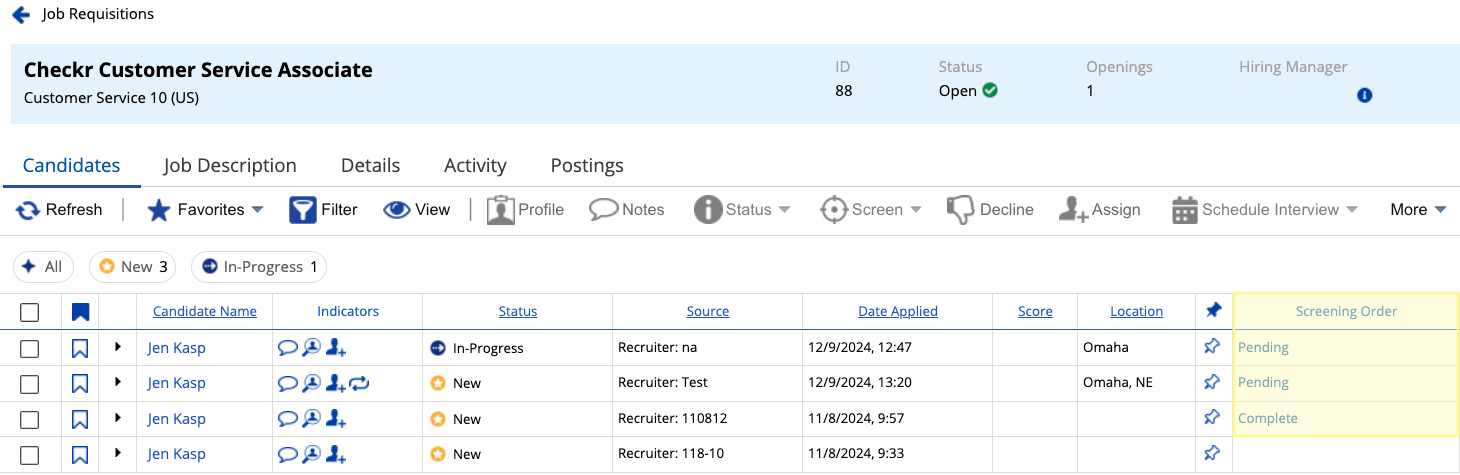Sort by Candidate Name column

pyautogui.click(x=205, y=311)
